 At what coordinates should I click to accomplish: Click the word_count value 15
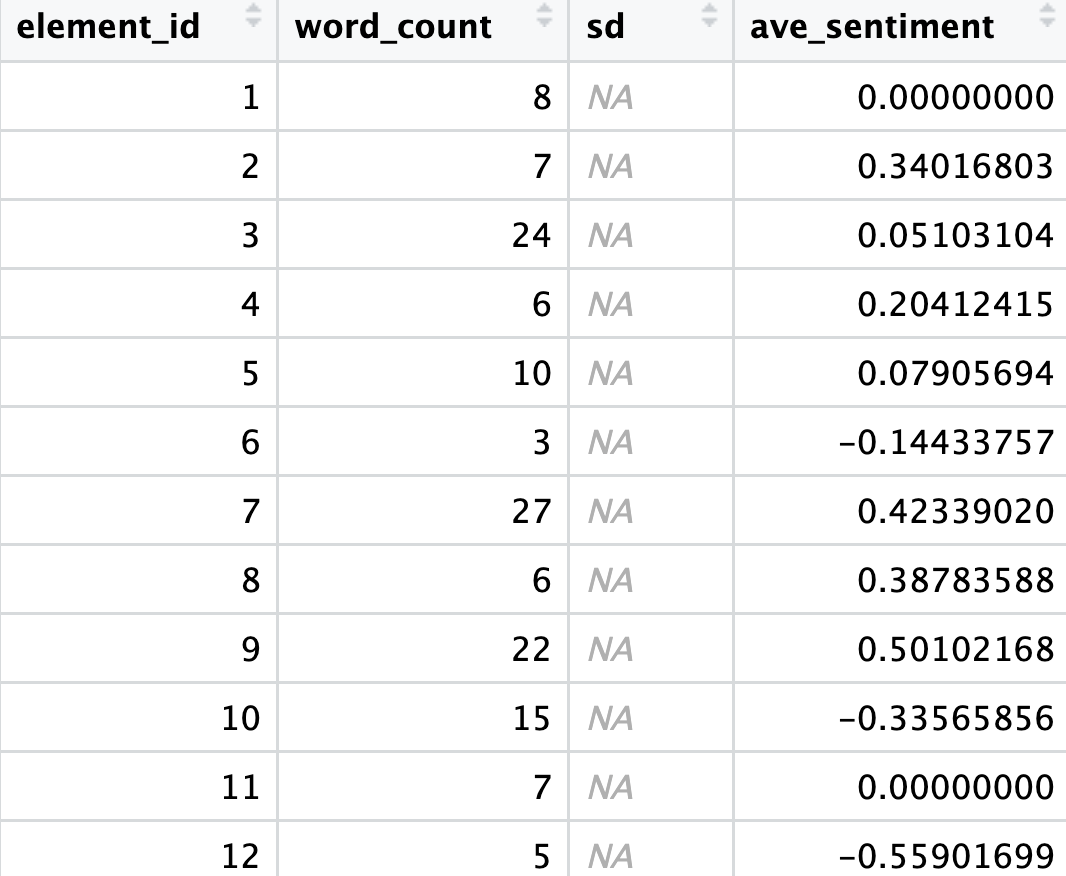click(x=530, y=718)
